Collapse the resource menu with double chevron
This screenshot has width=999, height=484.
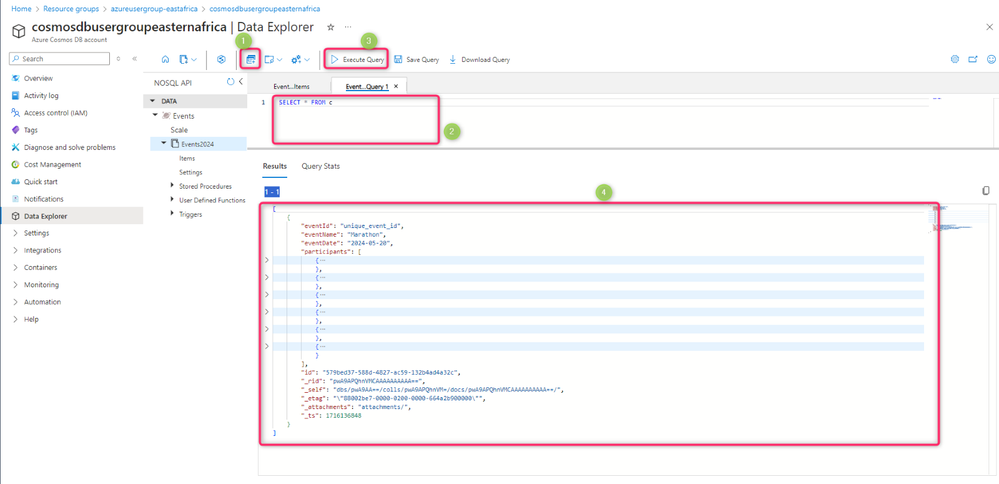tap(134, 59)
